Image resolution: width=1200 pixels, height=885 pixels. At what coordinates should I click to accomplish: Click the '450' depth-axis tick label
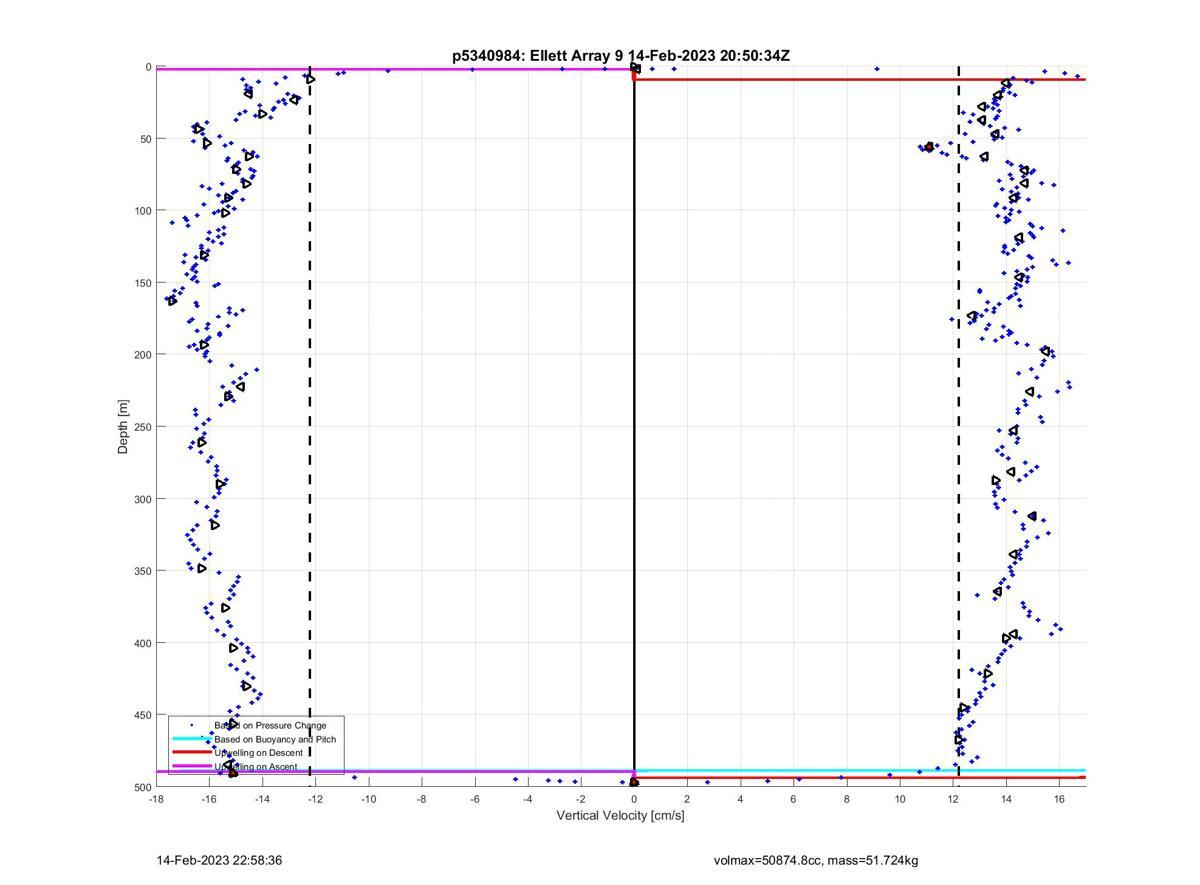coord(142,715)
